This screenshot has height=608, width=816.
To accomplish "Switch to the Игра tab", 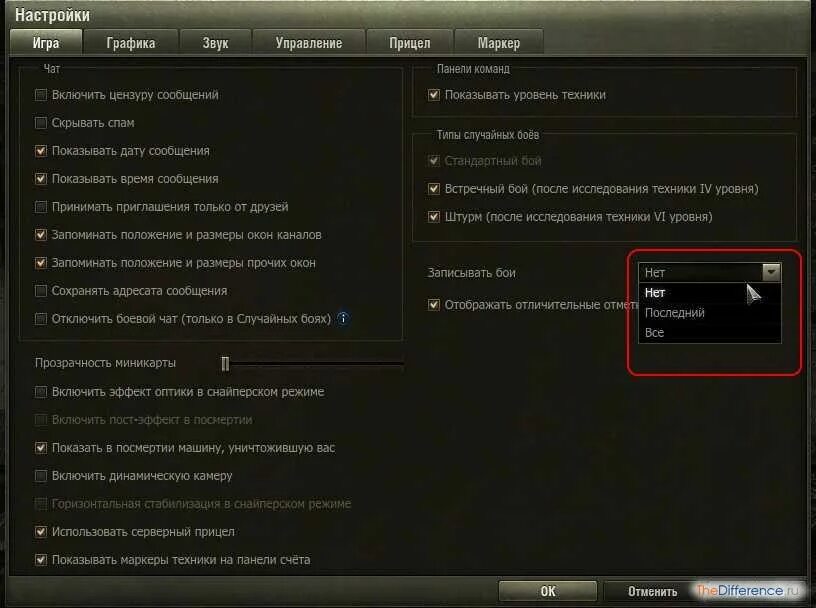I will [46, 43].
